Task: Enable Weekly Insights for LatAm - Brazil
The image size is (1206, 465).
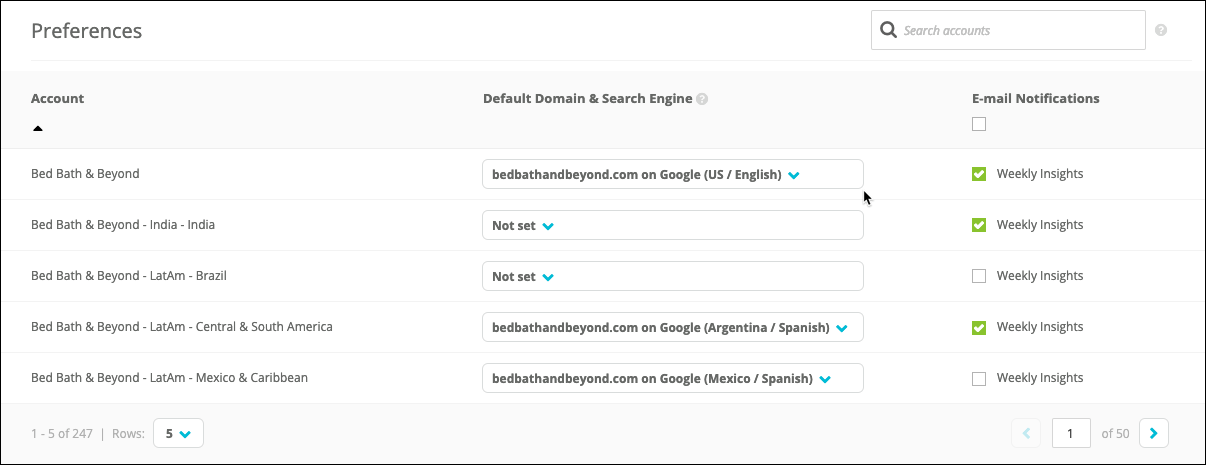Action: click(x=979, y=276)
